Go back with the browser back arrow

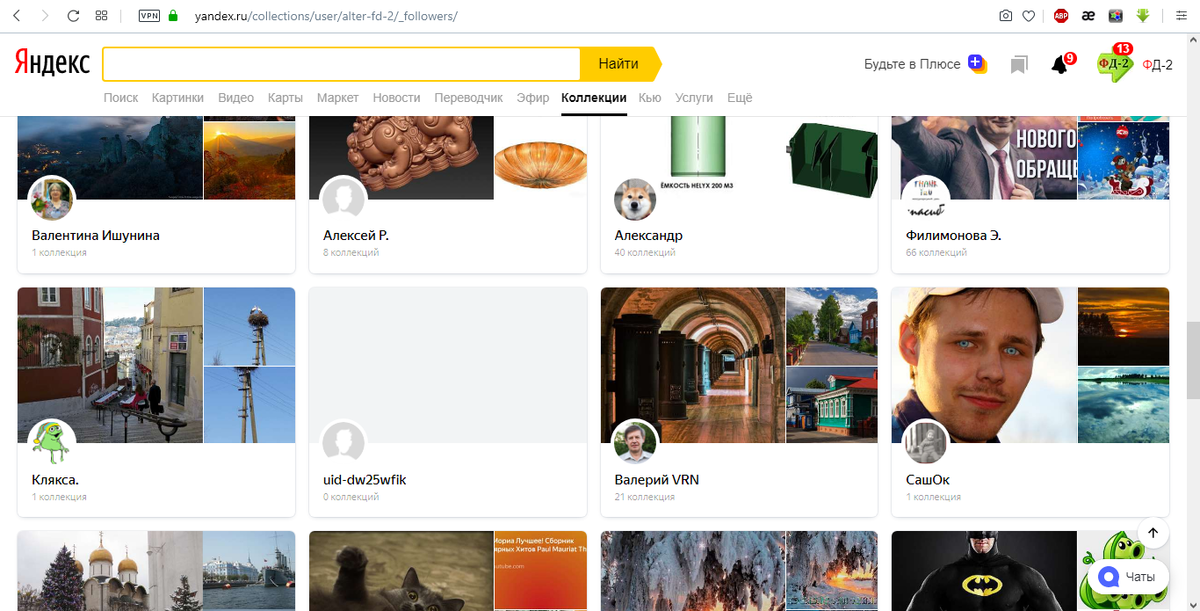pos(18,16)
